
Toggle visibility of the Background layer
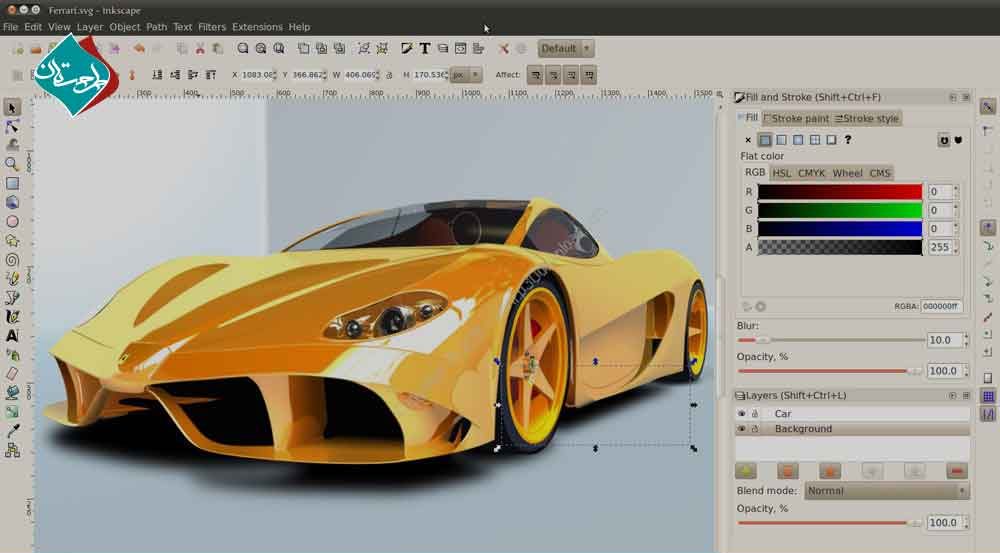pos(742,429)
